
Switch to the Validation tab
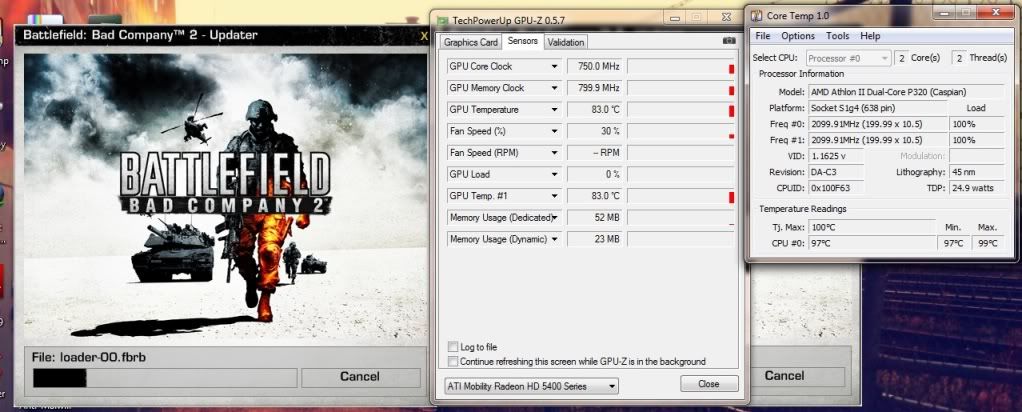pos(566,42)
